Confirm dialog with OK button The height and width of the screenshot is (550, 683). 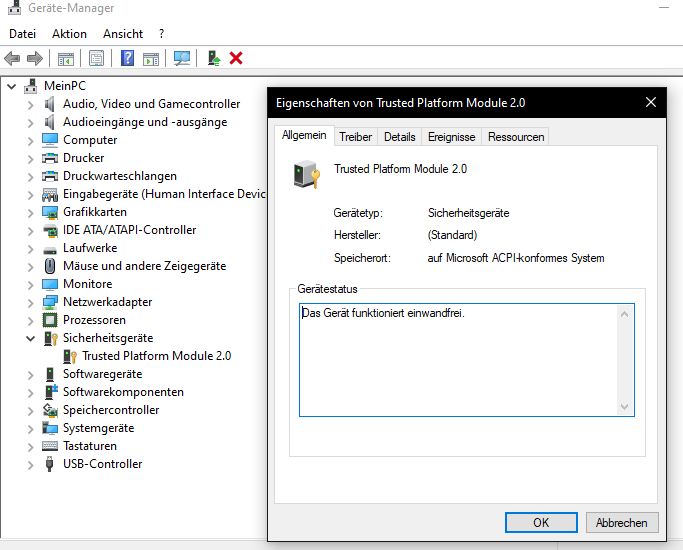[x=541, y=522]
